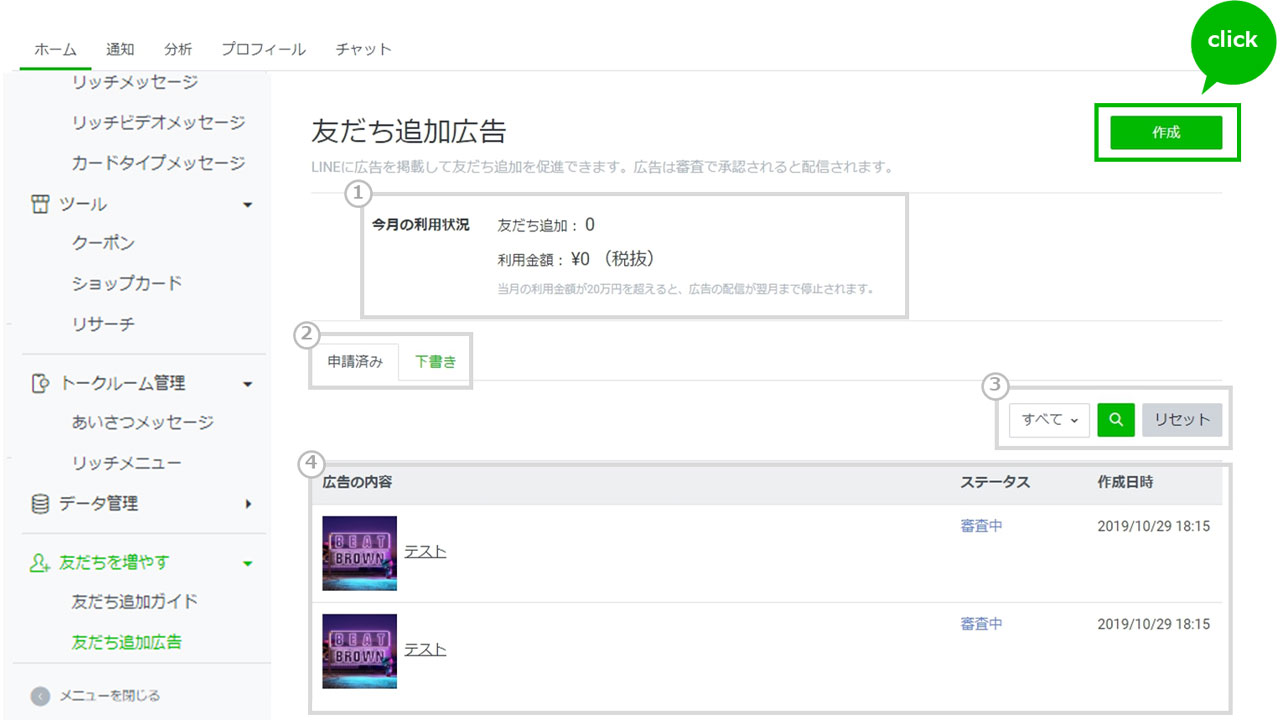Open the チャット top navigation tab
Image resolution: width=1280 pixels, height=720 pixels.
[x=363, y=49]
